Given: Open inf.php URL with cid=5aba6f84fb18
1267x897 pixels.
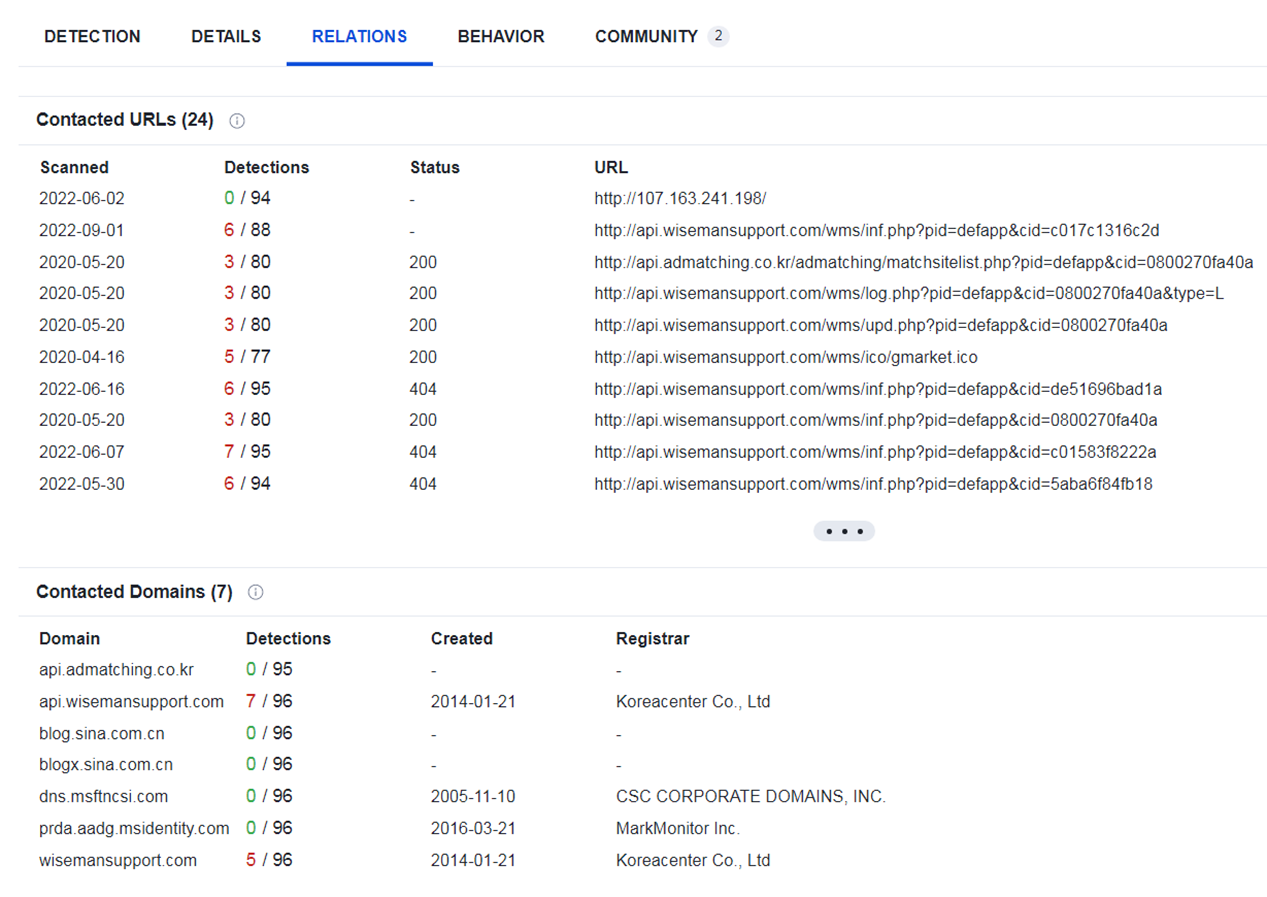Looking at the screenshot, I should [x=874, y=484].
